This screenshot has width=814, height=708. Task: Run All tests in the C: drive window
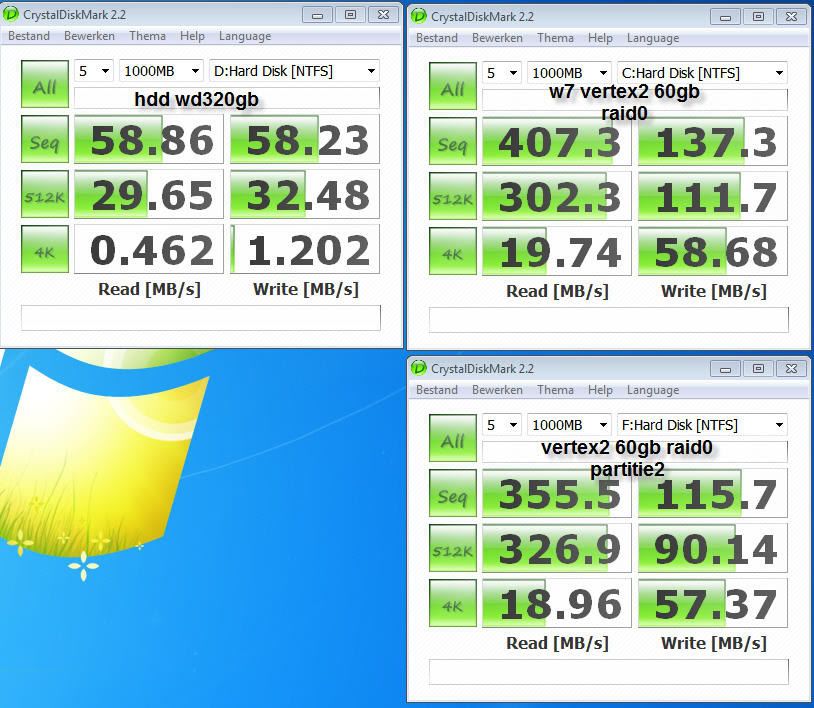pos(453,86)
